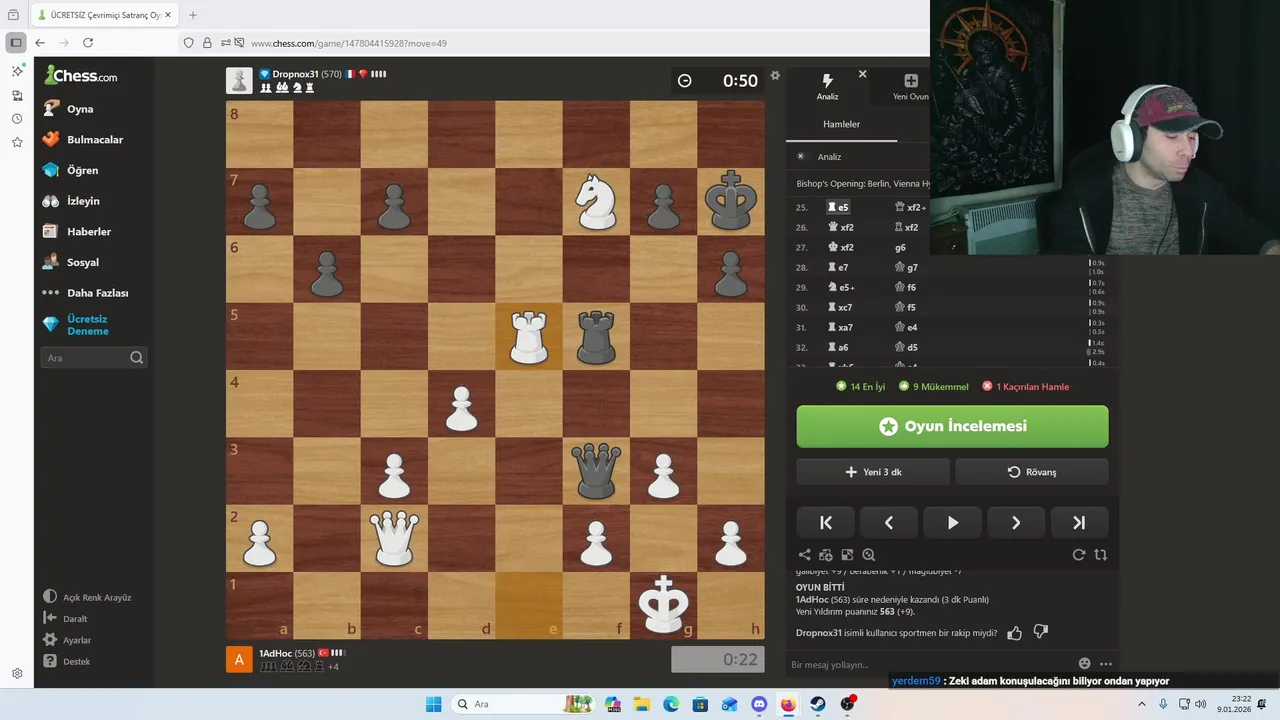The height and width of the screenshot is (720, 1280).
Task: Click the magnifier analysis zoom icon
Action: click(868, 555)
